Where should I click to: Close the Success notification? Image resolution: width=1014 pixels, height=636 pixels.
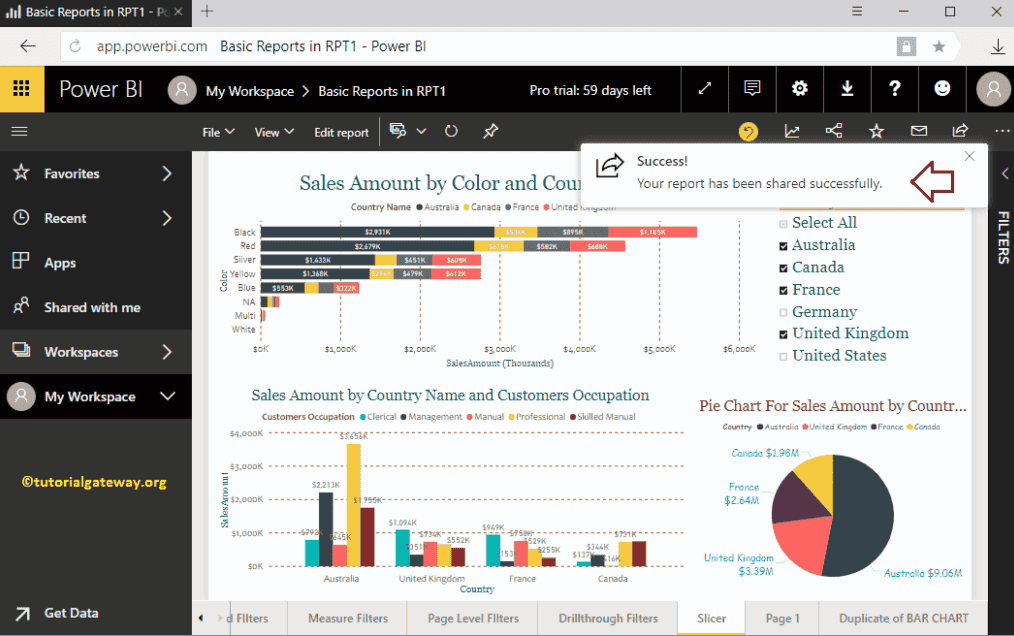pos(969,156)
